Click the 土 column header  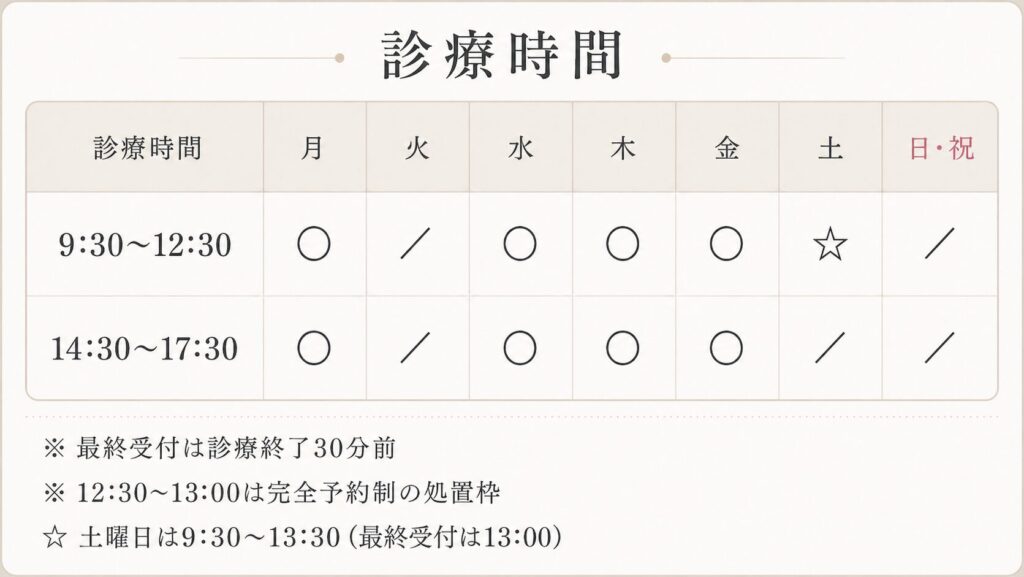[x=829, y=148]
